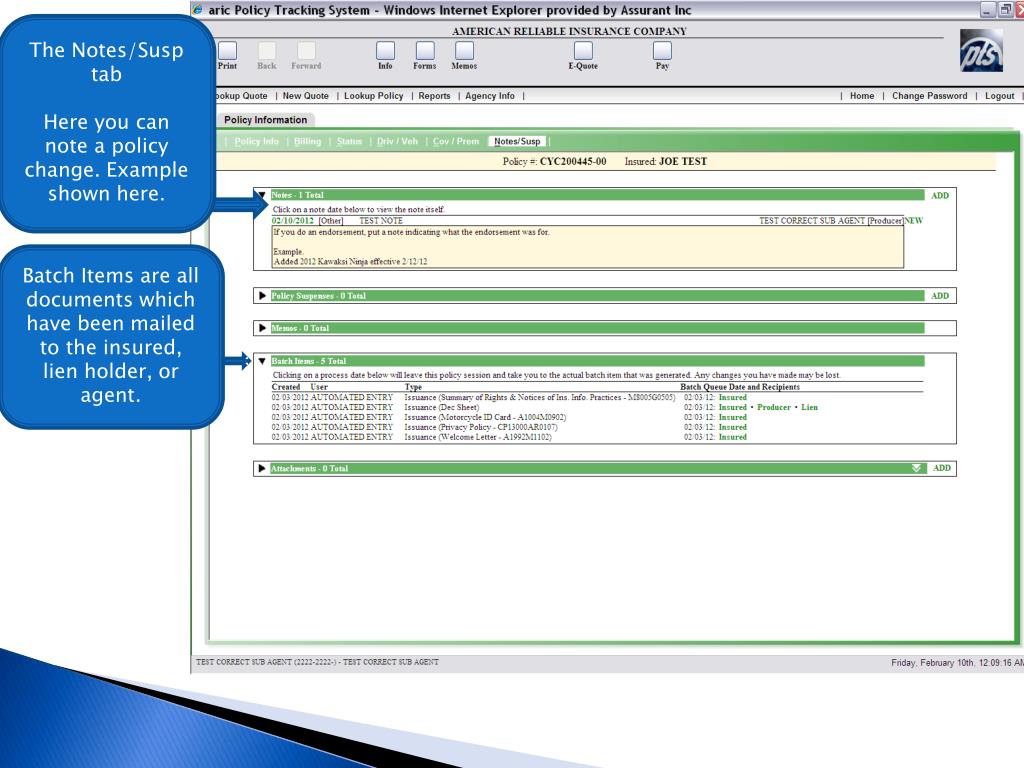Click the TEST NOTE title text
Viewport: 1024px width, 768px height.
(x=381, y=221)
